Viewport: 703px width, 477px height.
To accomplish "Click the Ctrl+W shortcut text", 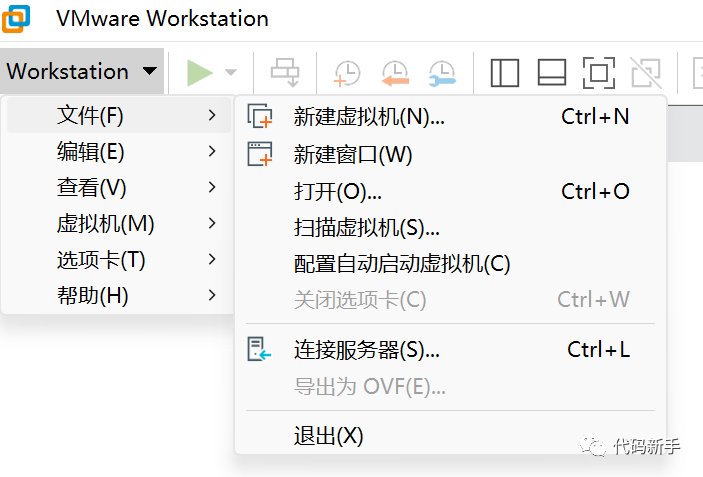I will click(x=593, y=299).
